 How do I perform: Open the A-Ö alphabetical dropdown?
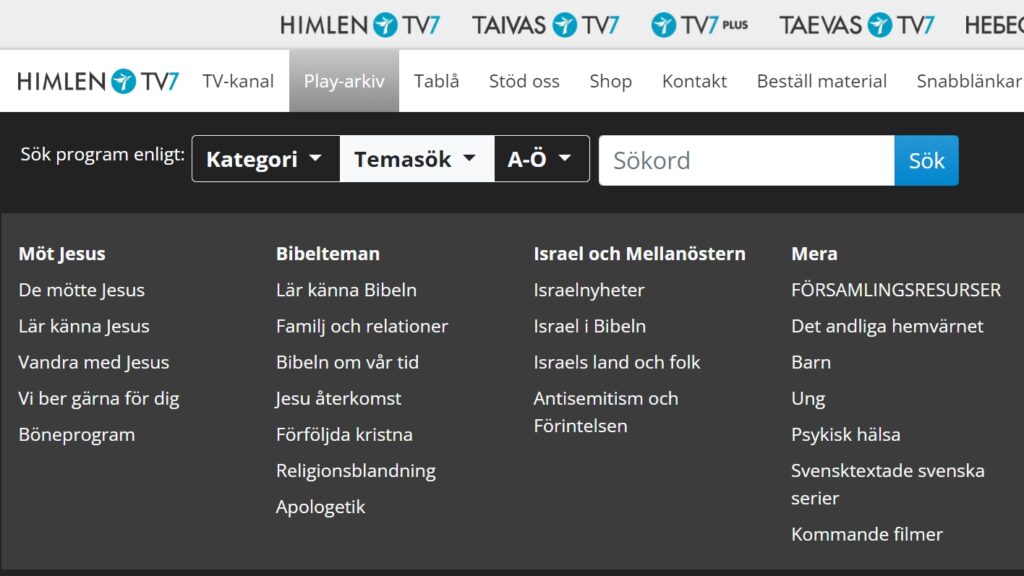point(540,159)
